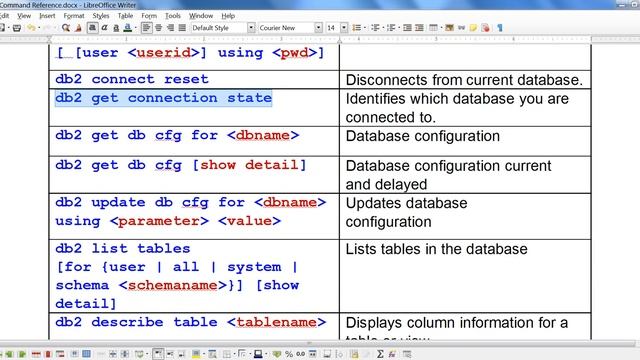Viewport: 640px width, 360px height.
Task: Click the Optimize Size icon in table toolbar
Action: [x=139, y=354]
